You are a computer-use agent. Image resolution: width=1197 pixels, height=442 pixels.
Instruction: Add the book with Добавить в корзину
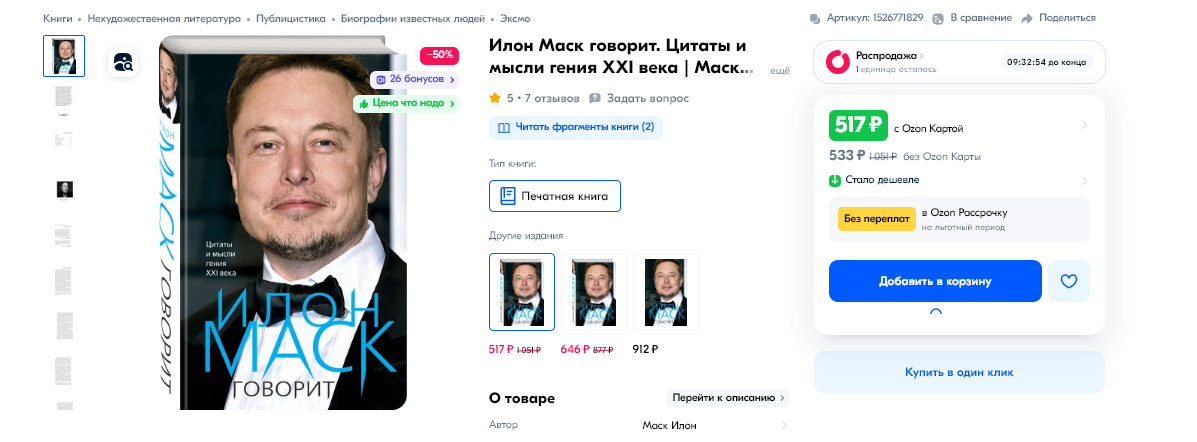[x=935, y=281]
